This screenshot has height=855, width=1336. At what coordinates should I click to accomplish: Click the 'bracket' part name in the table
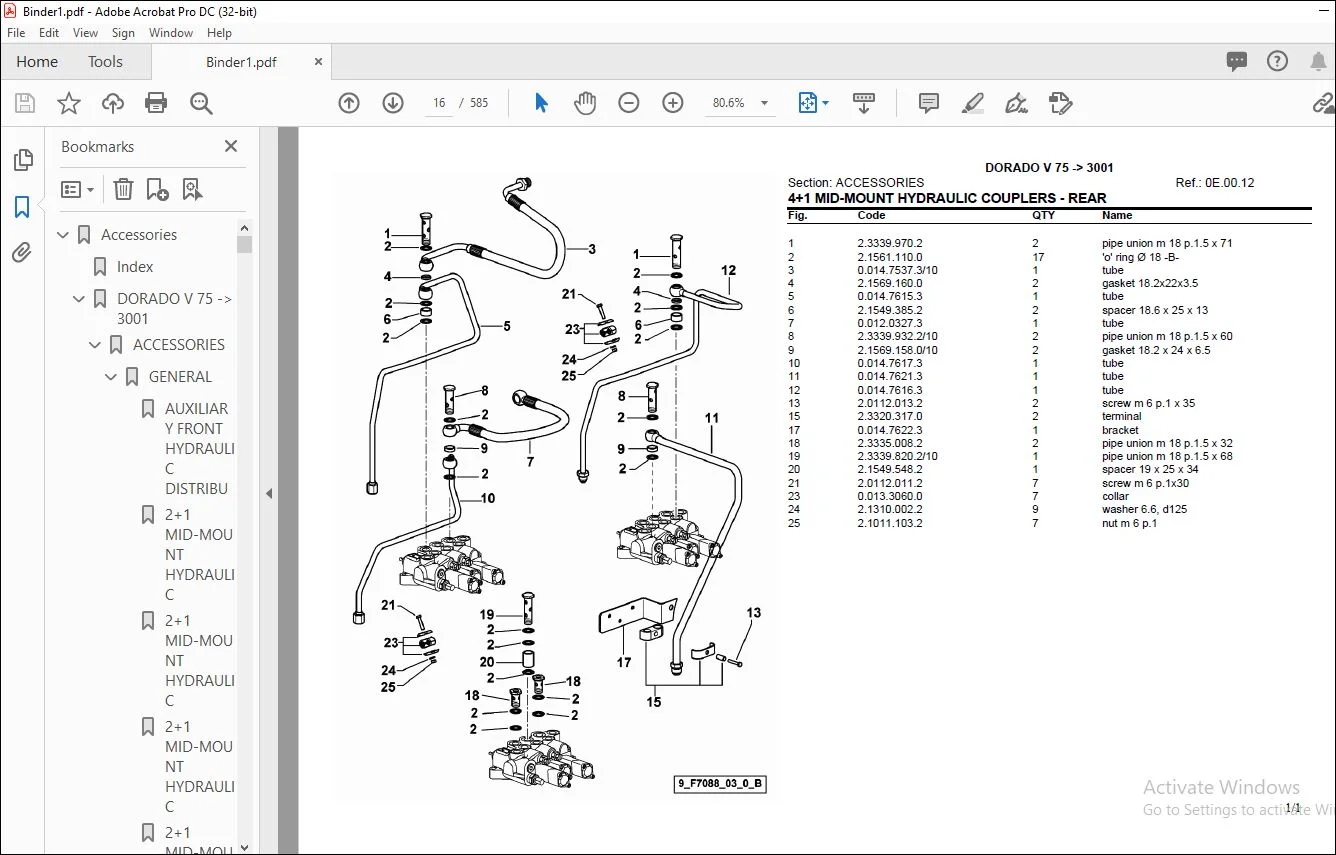point(1120,430)
